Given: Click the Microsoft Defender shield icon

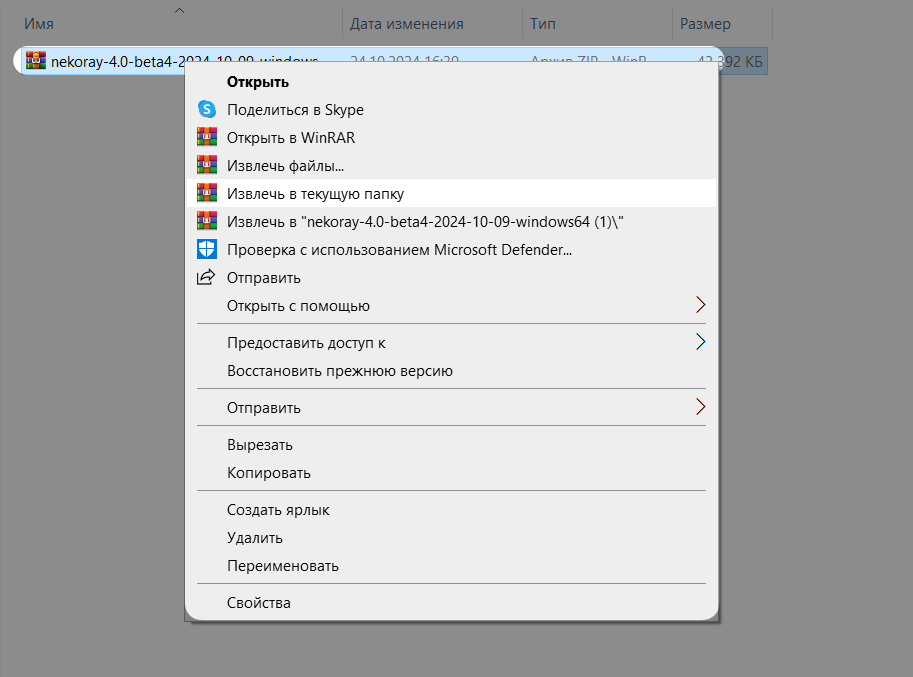Looking at the screenshot, I should tap(207, 250).
